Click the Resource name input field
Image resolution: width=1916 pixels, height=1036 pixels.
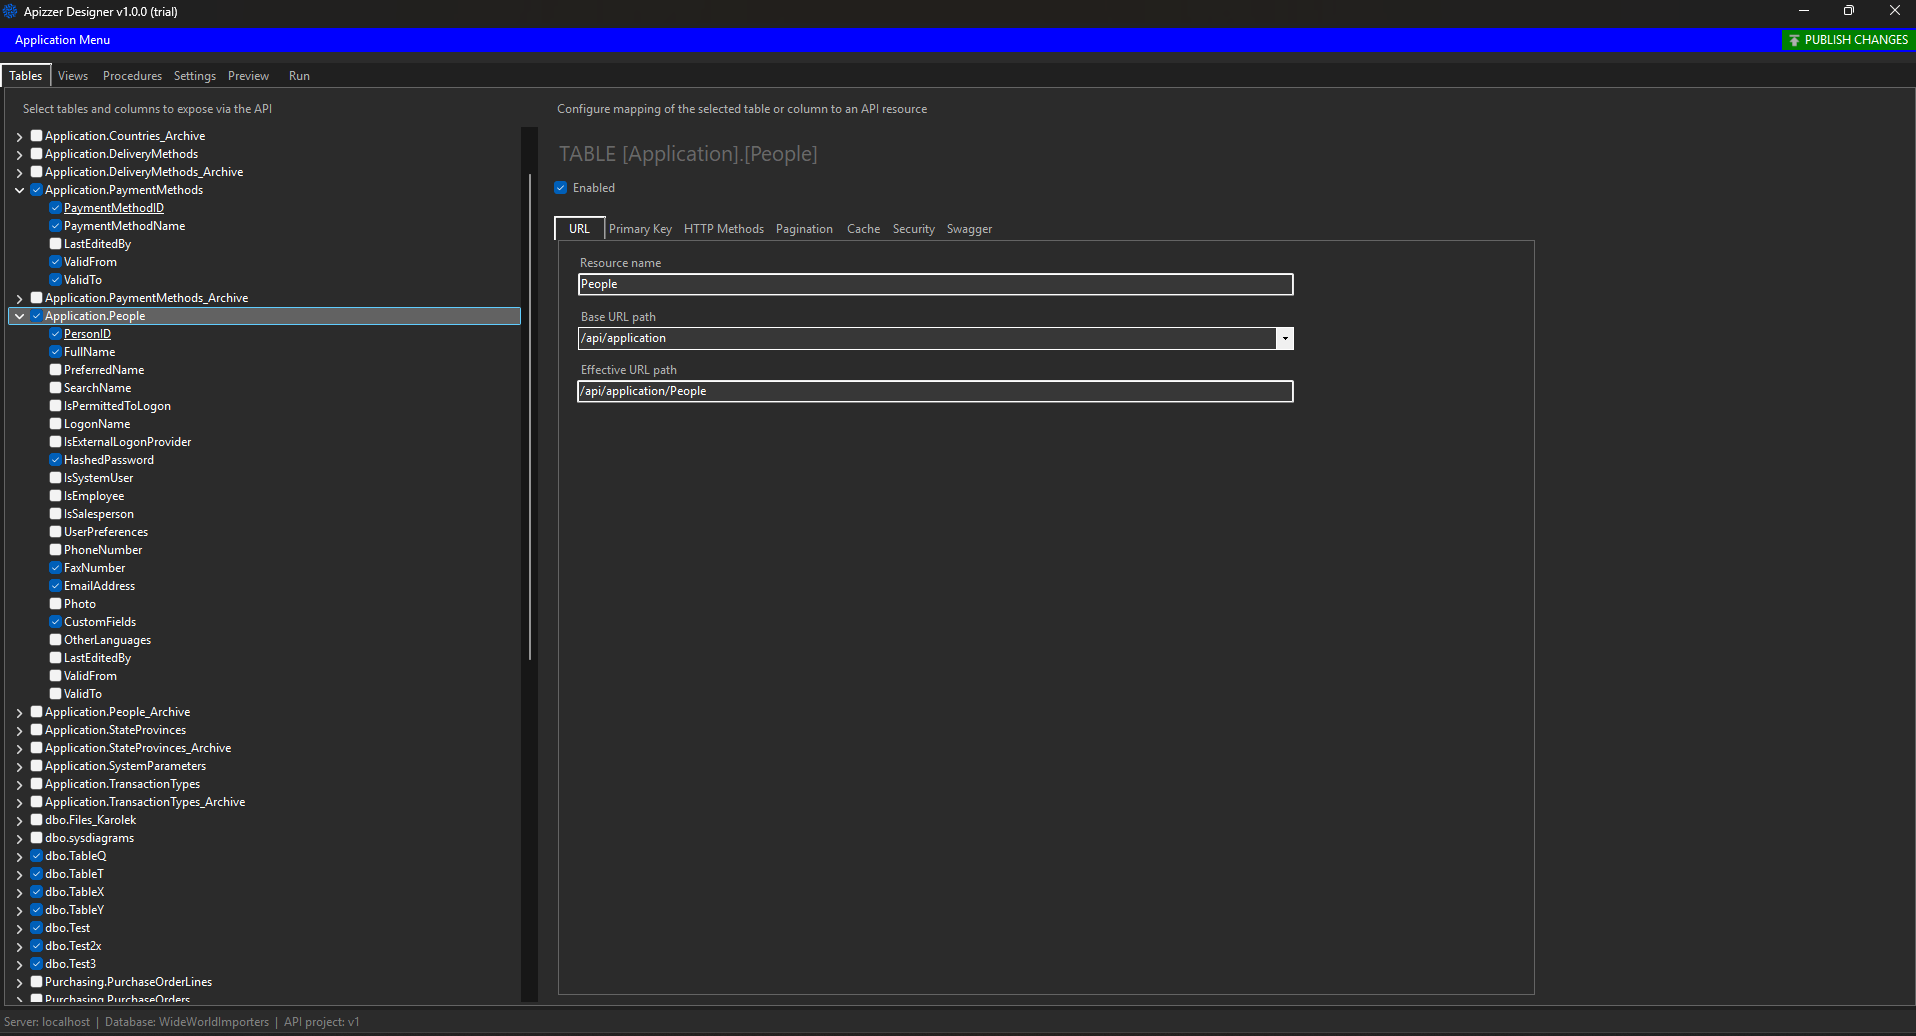936,284
